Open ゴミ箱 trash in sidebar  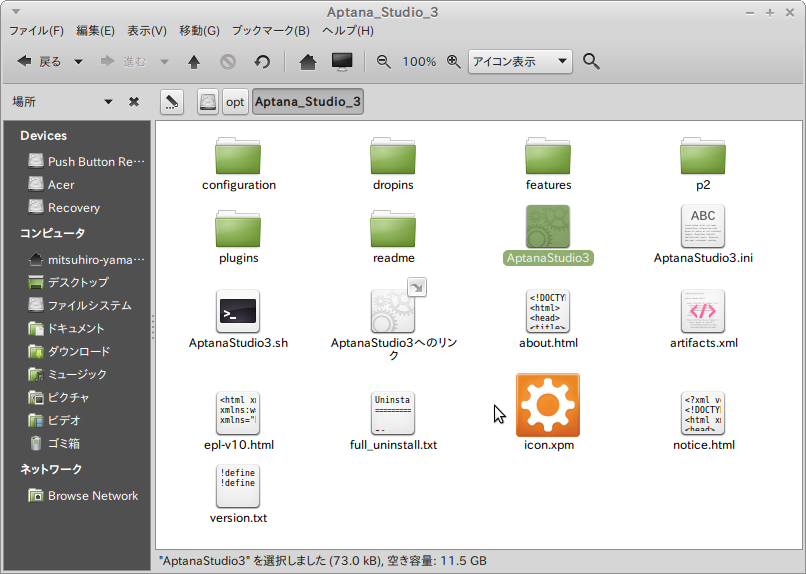coord(54,443)
